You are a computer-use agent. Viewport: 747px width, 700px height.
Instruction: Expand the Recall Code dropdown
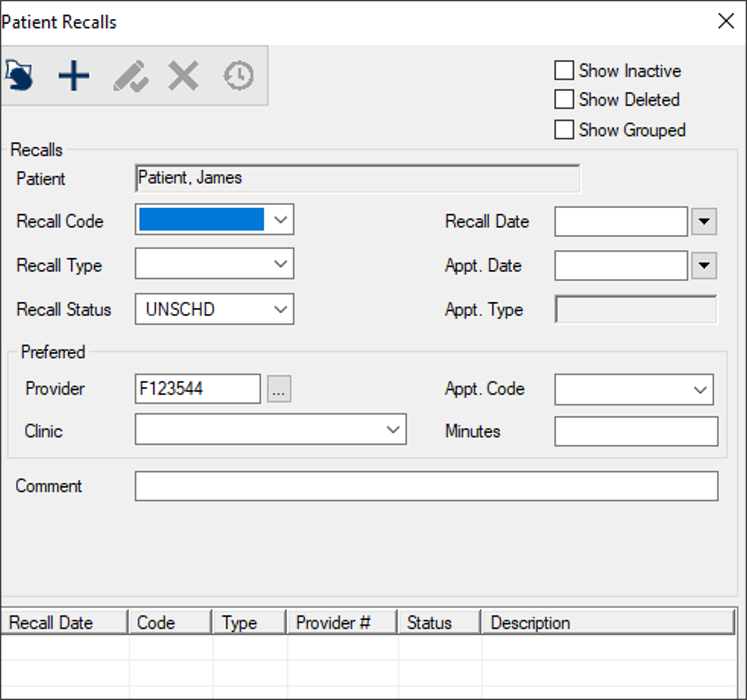tap(280, 220)
